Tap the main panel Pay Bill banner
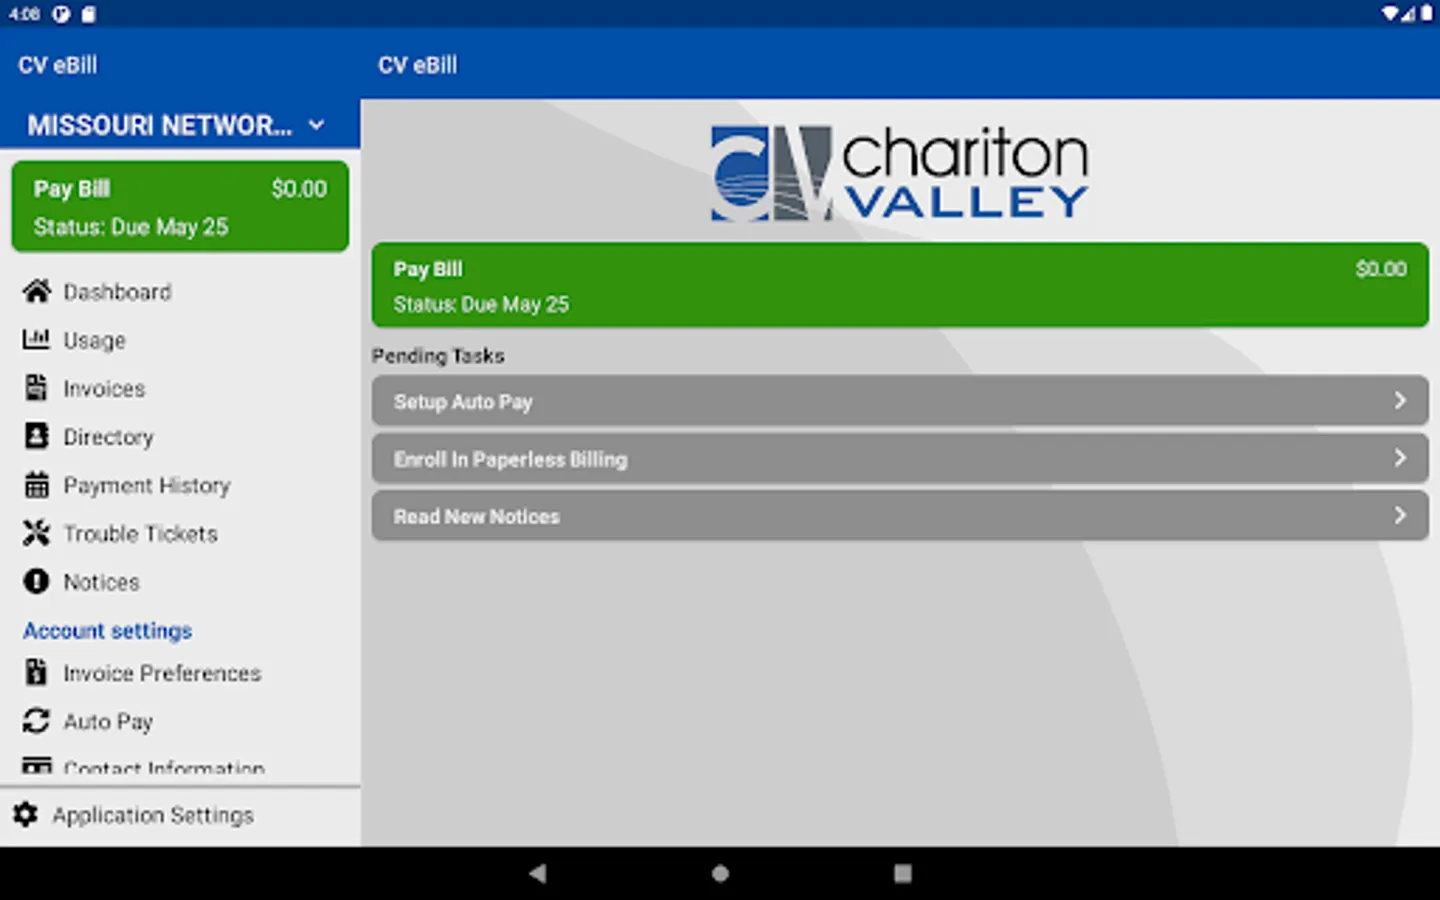Viewport: 1440px width, 900px height. (900, 285)
